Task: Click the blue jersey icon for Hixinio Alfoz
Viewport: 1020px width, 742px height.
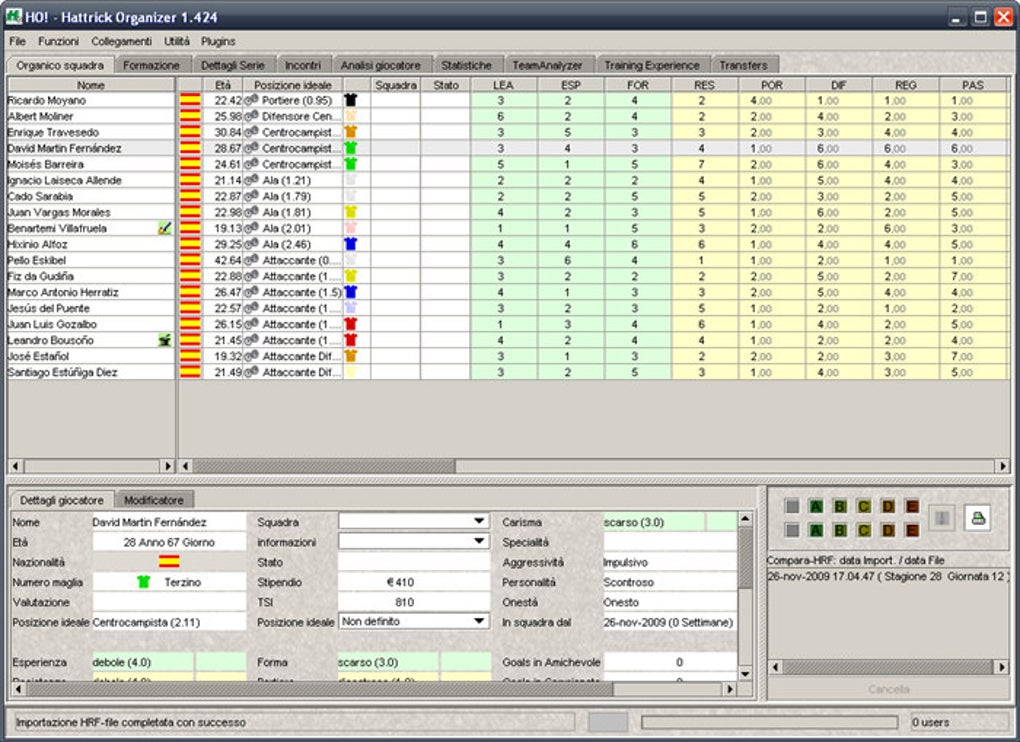Action: (351, 244)
